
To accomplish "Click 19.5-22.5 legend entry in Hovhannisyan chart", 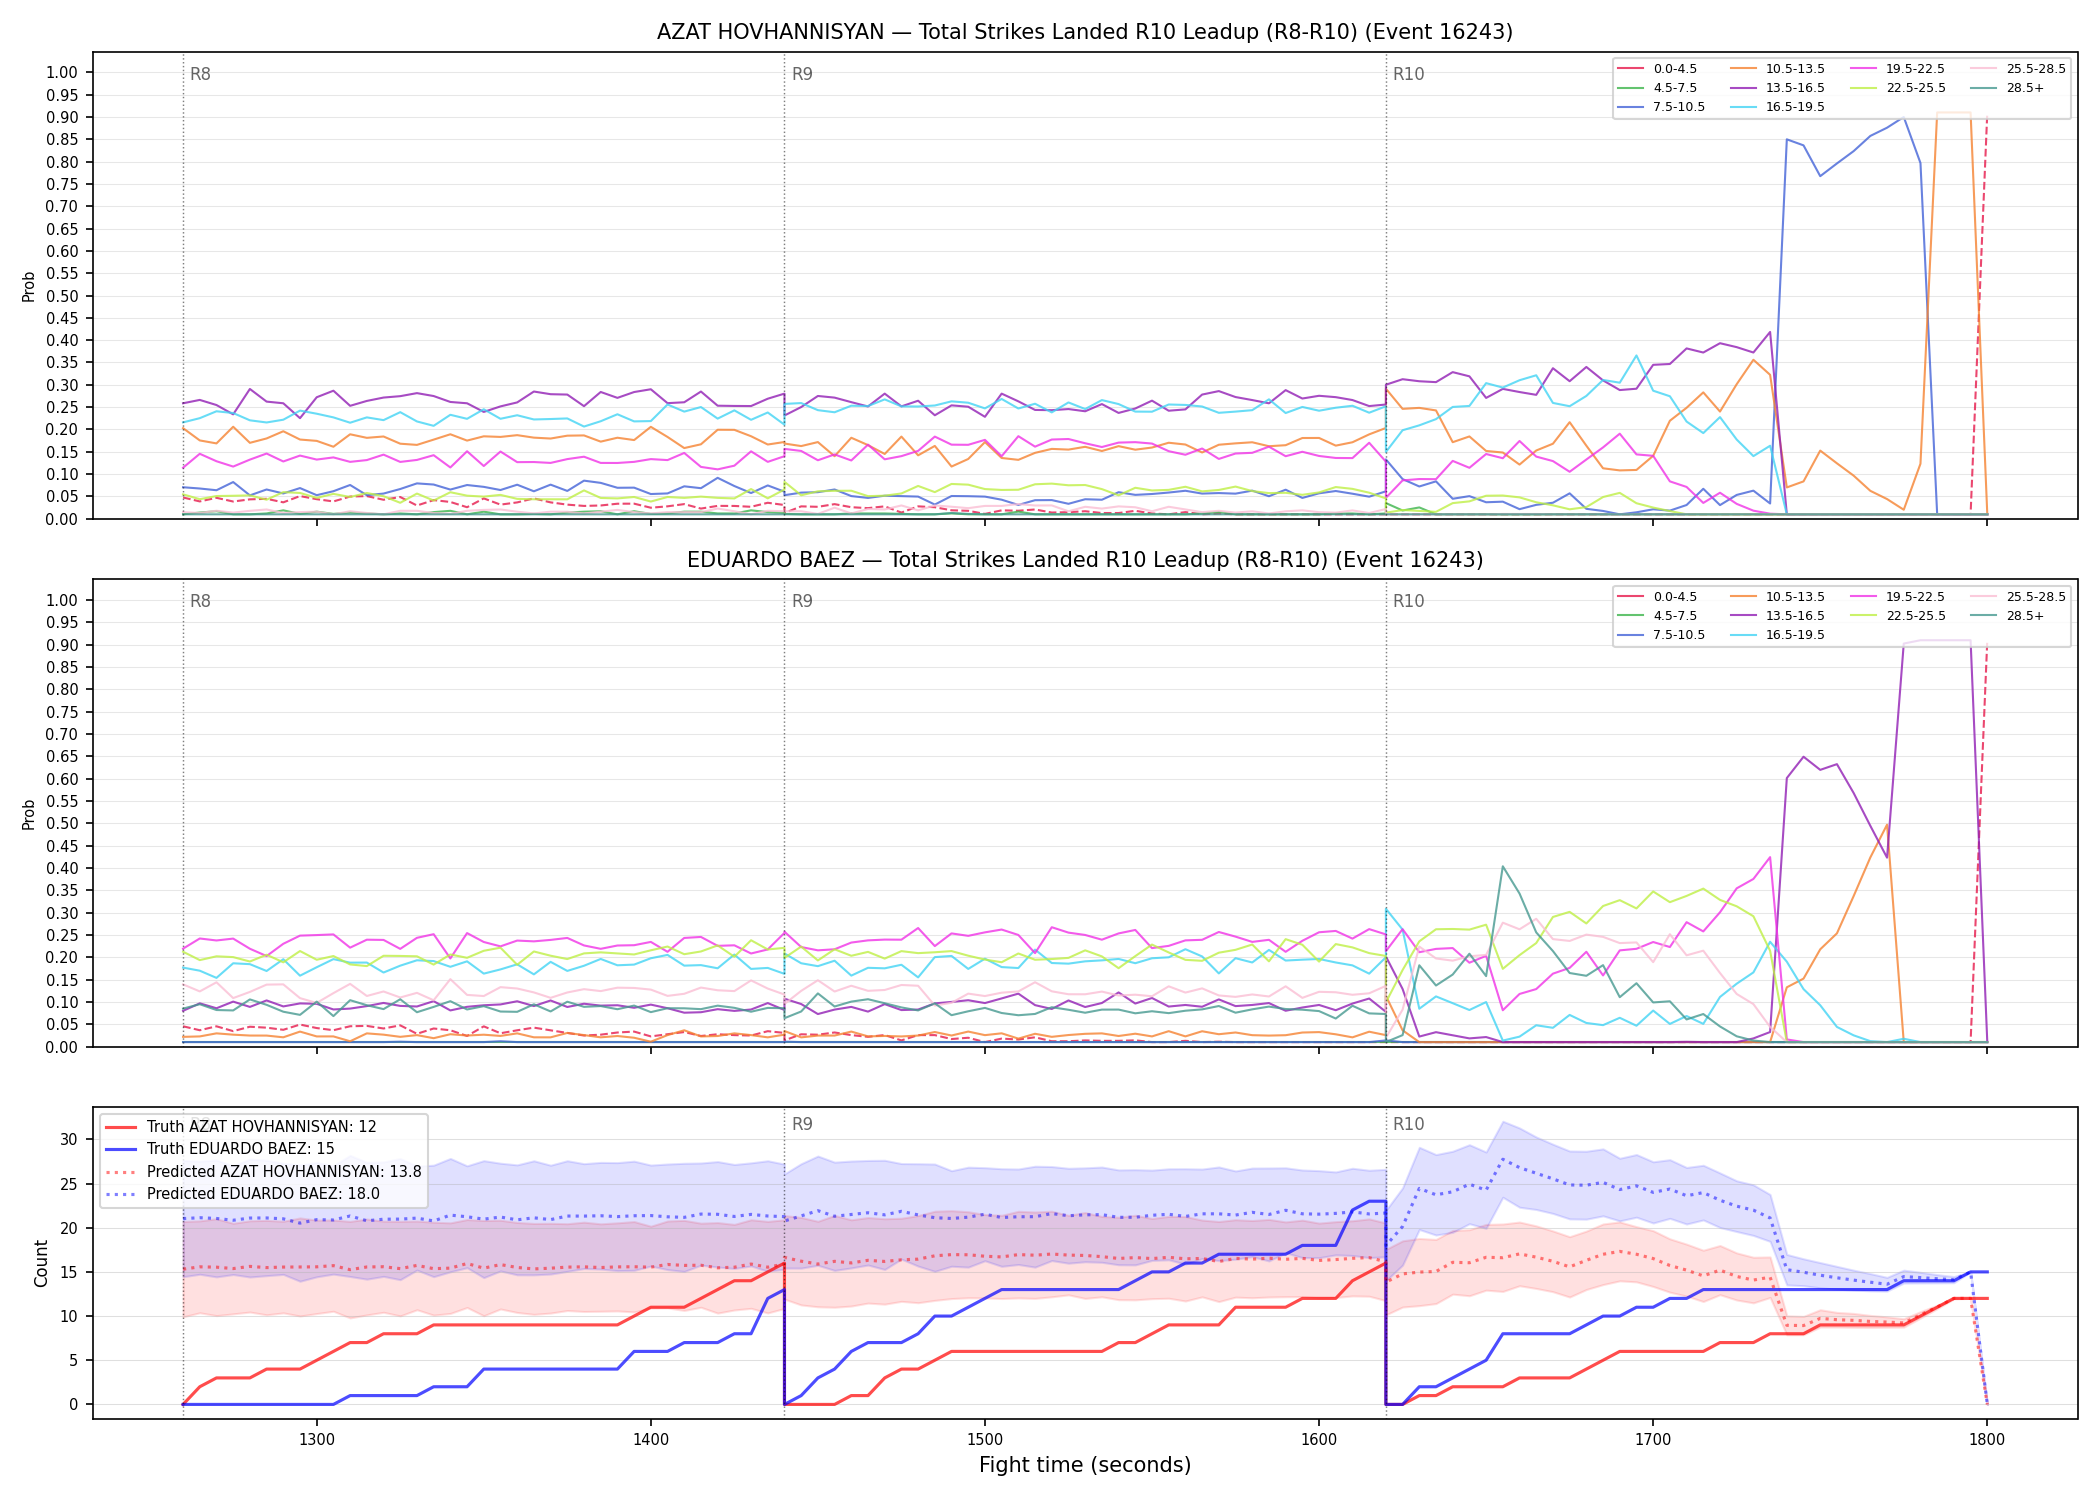I will [1898, 69].
